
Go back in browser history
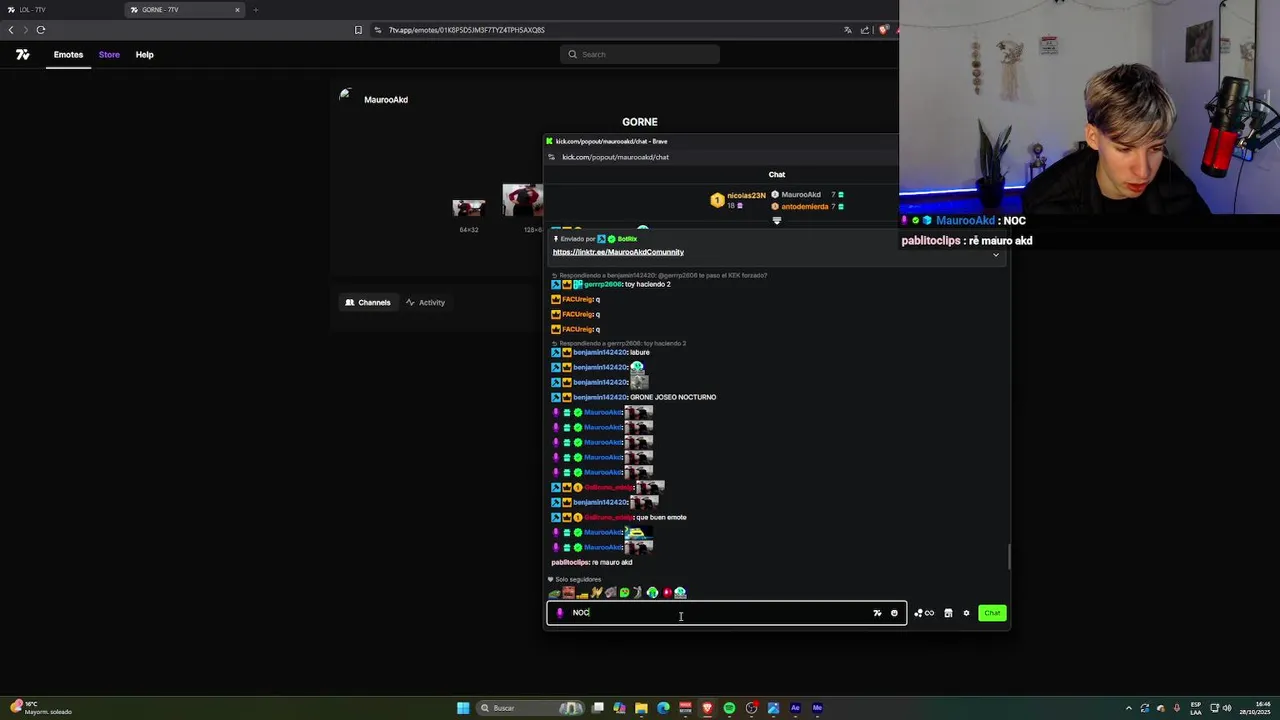tap(11, 30)
